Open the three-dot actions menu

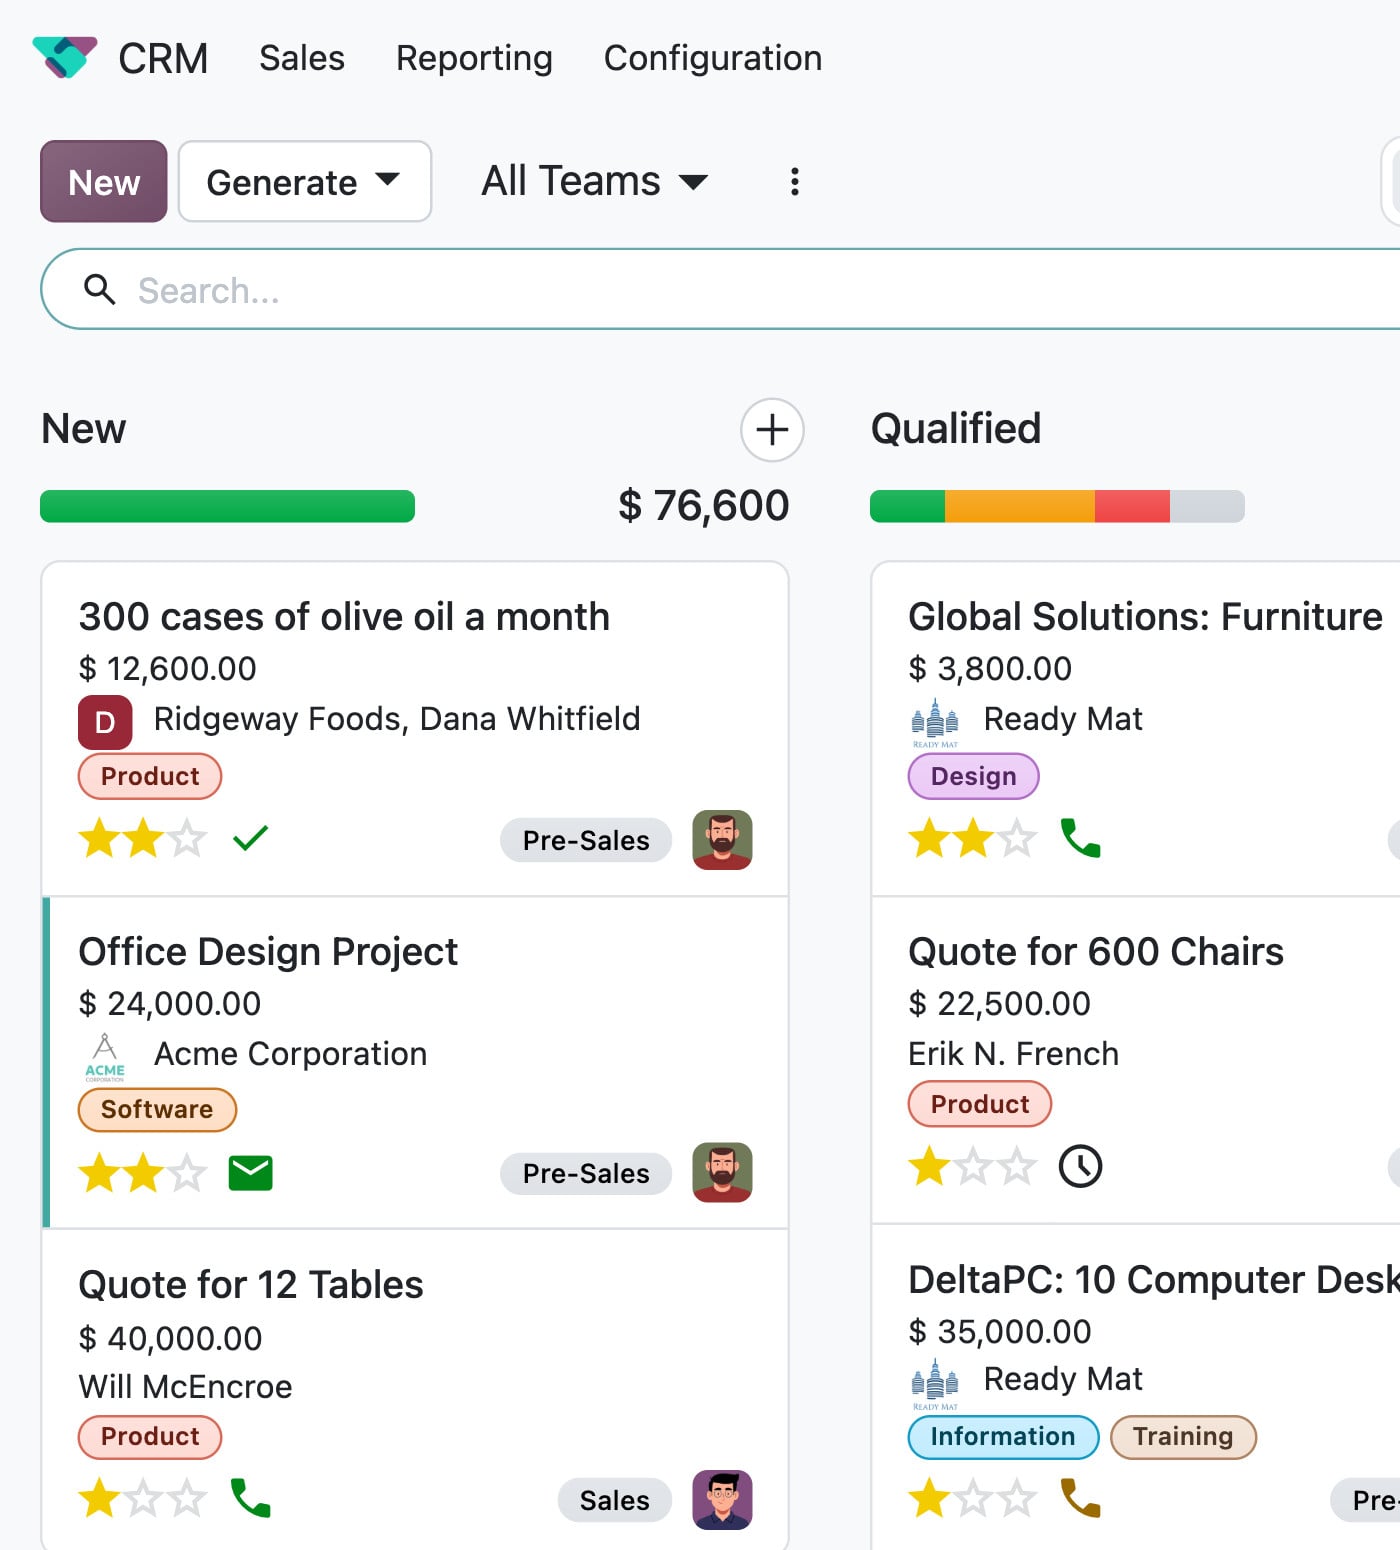(x=795, y=181)
